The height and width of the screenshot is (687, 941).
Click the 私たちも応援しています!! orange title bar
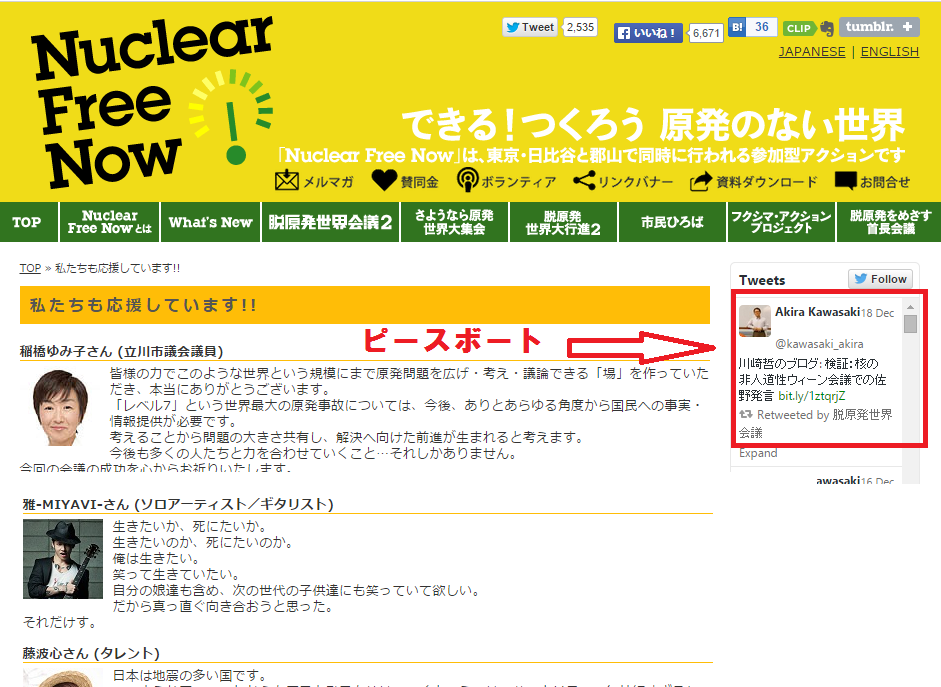pos(365,305)
